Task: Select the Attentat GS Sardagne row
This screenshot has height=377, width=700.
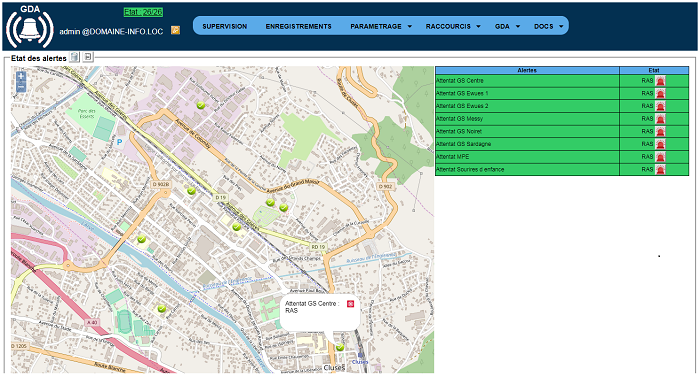Action: (x=562, y=144)
